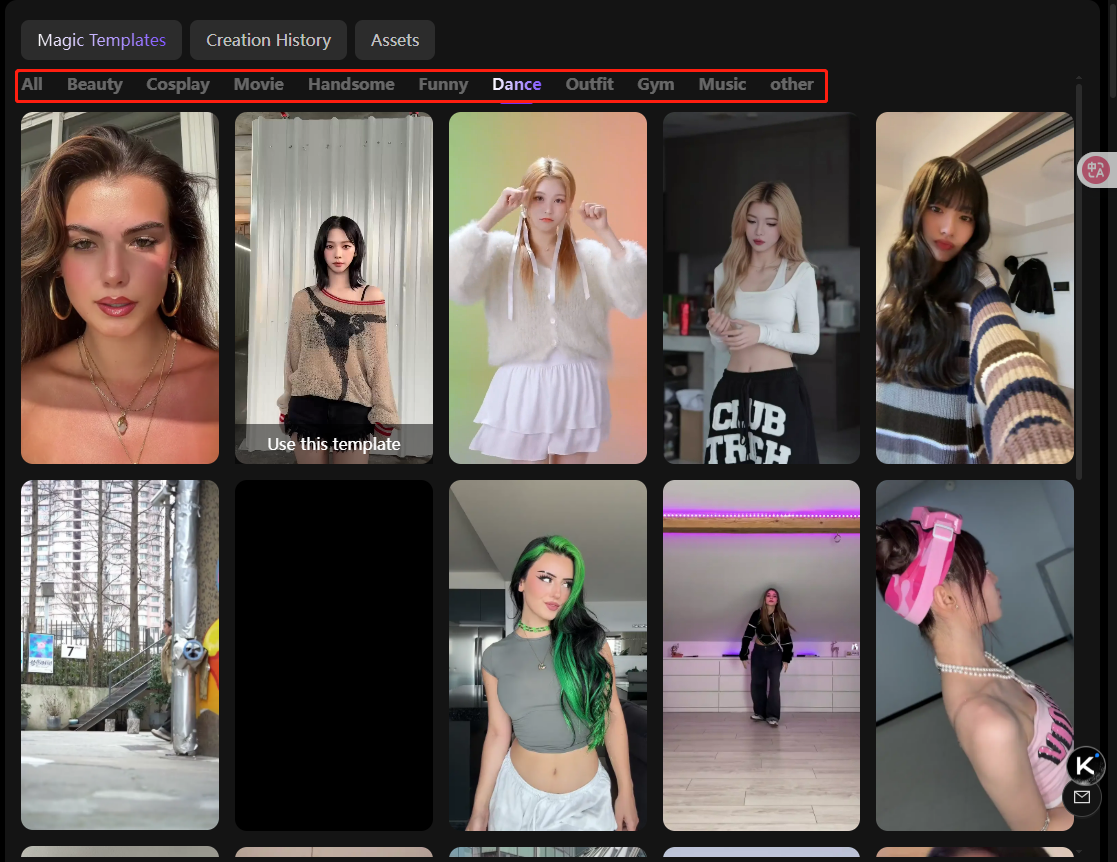1117x862 pixels.
Task: Select the Outfit category
Action: pyautogui.click(x=589, y=84)
